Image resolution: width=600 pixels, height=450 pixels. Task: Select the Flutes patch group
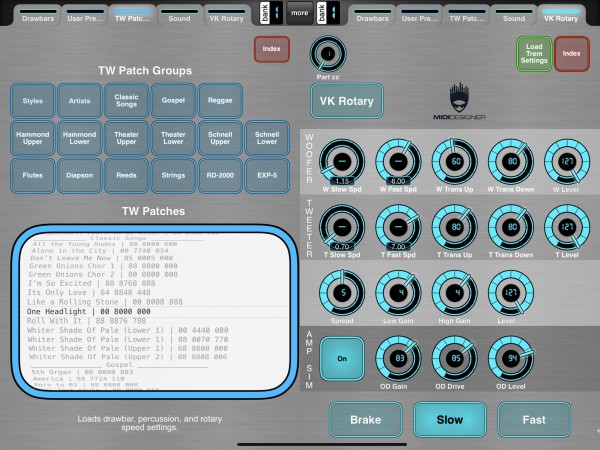(x=33, y=176)
